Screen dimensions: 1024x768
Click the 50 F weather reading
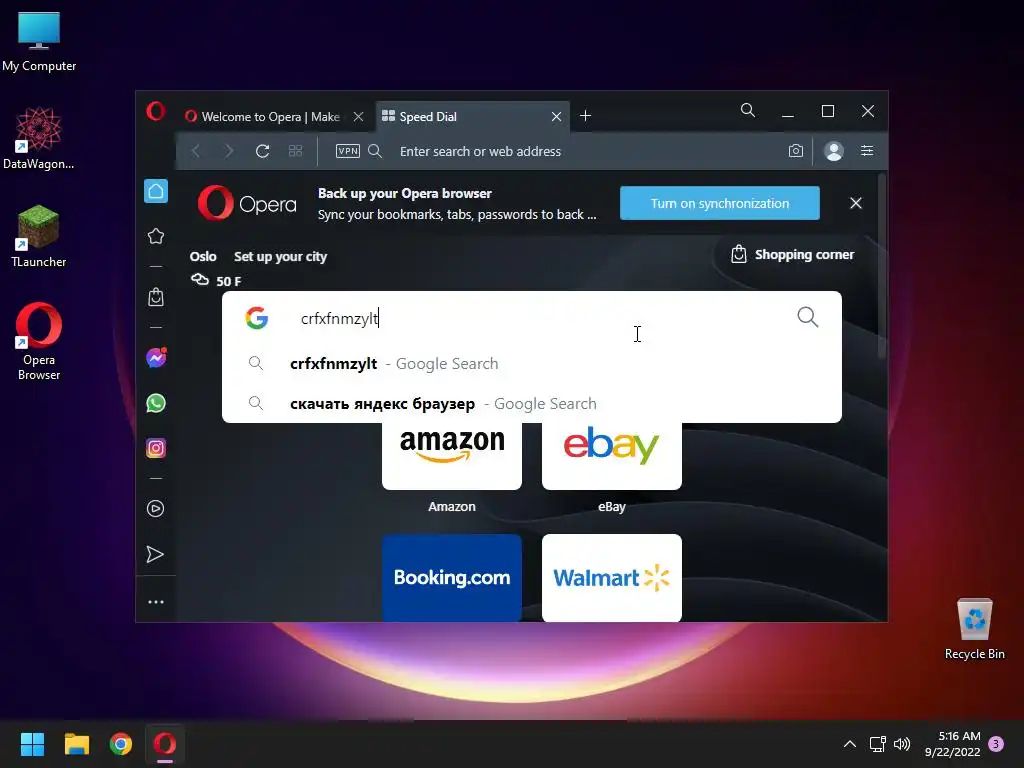click(x=229, y=281)
